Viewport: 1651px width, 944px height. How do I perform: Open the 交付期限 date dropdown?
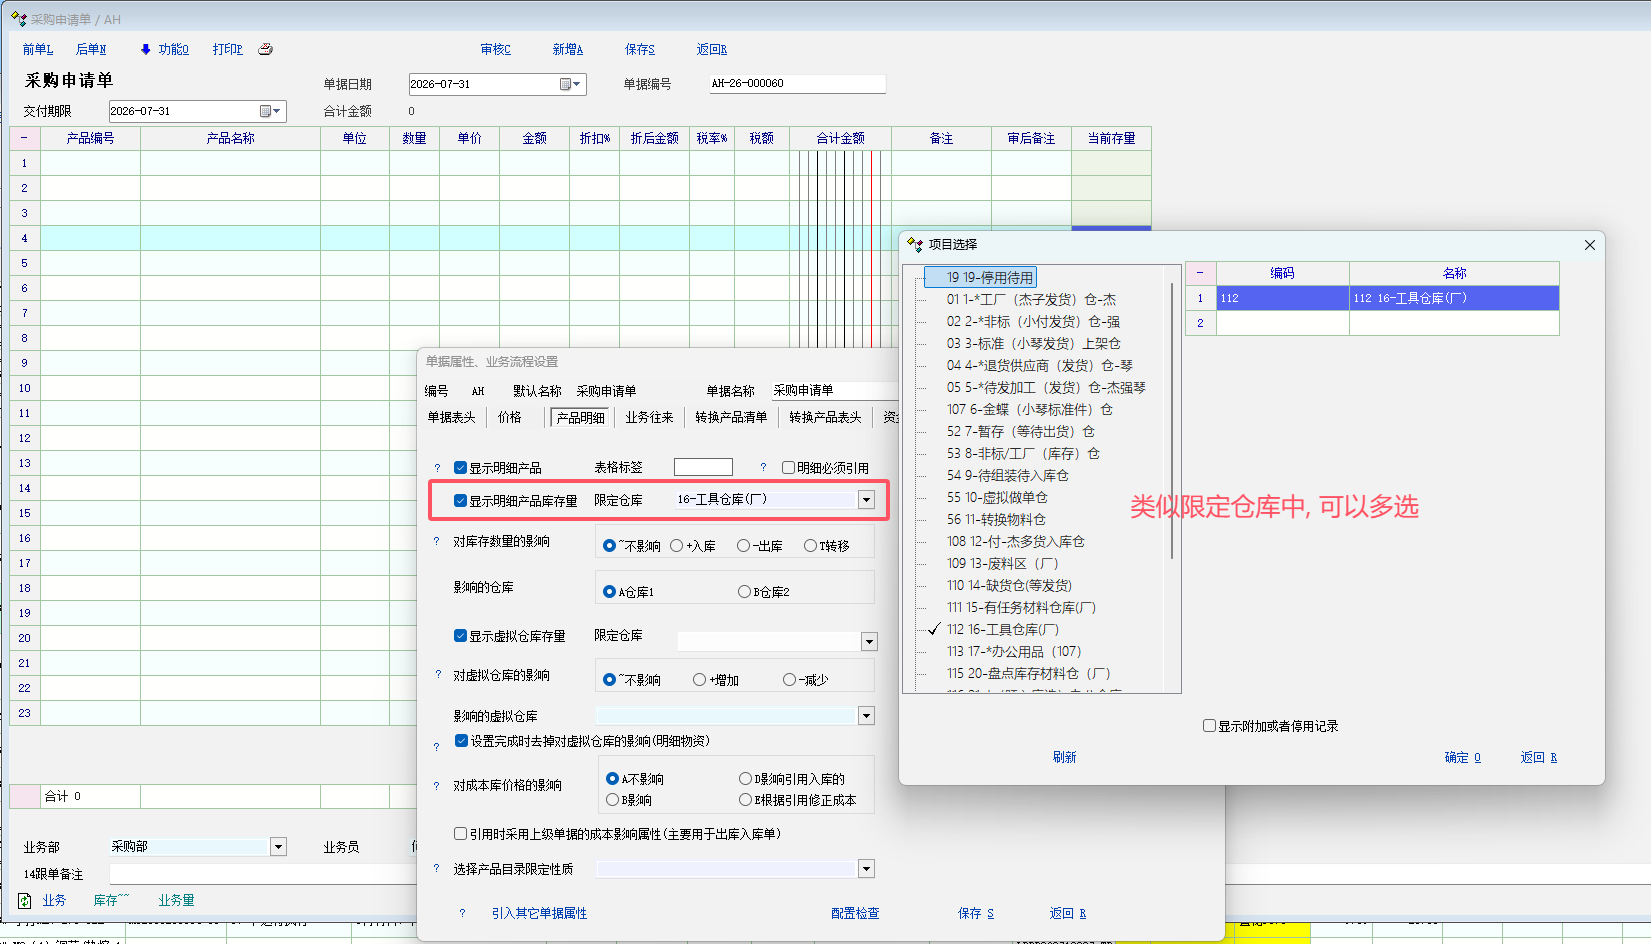click(272, 111)
